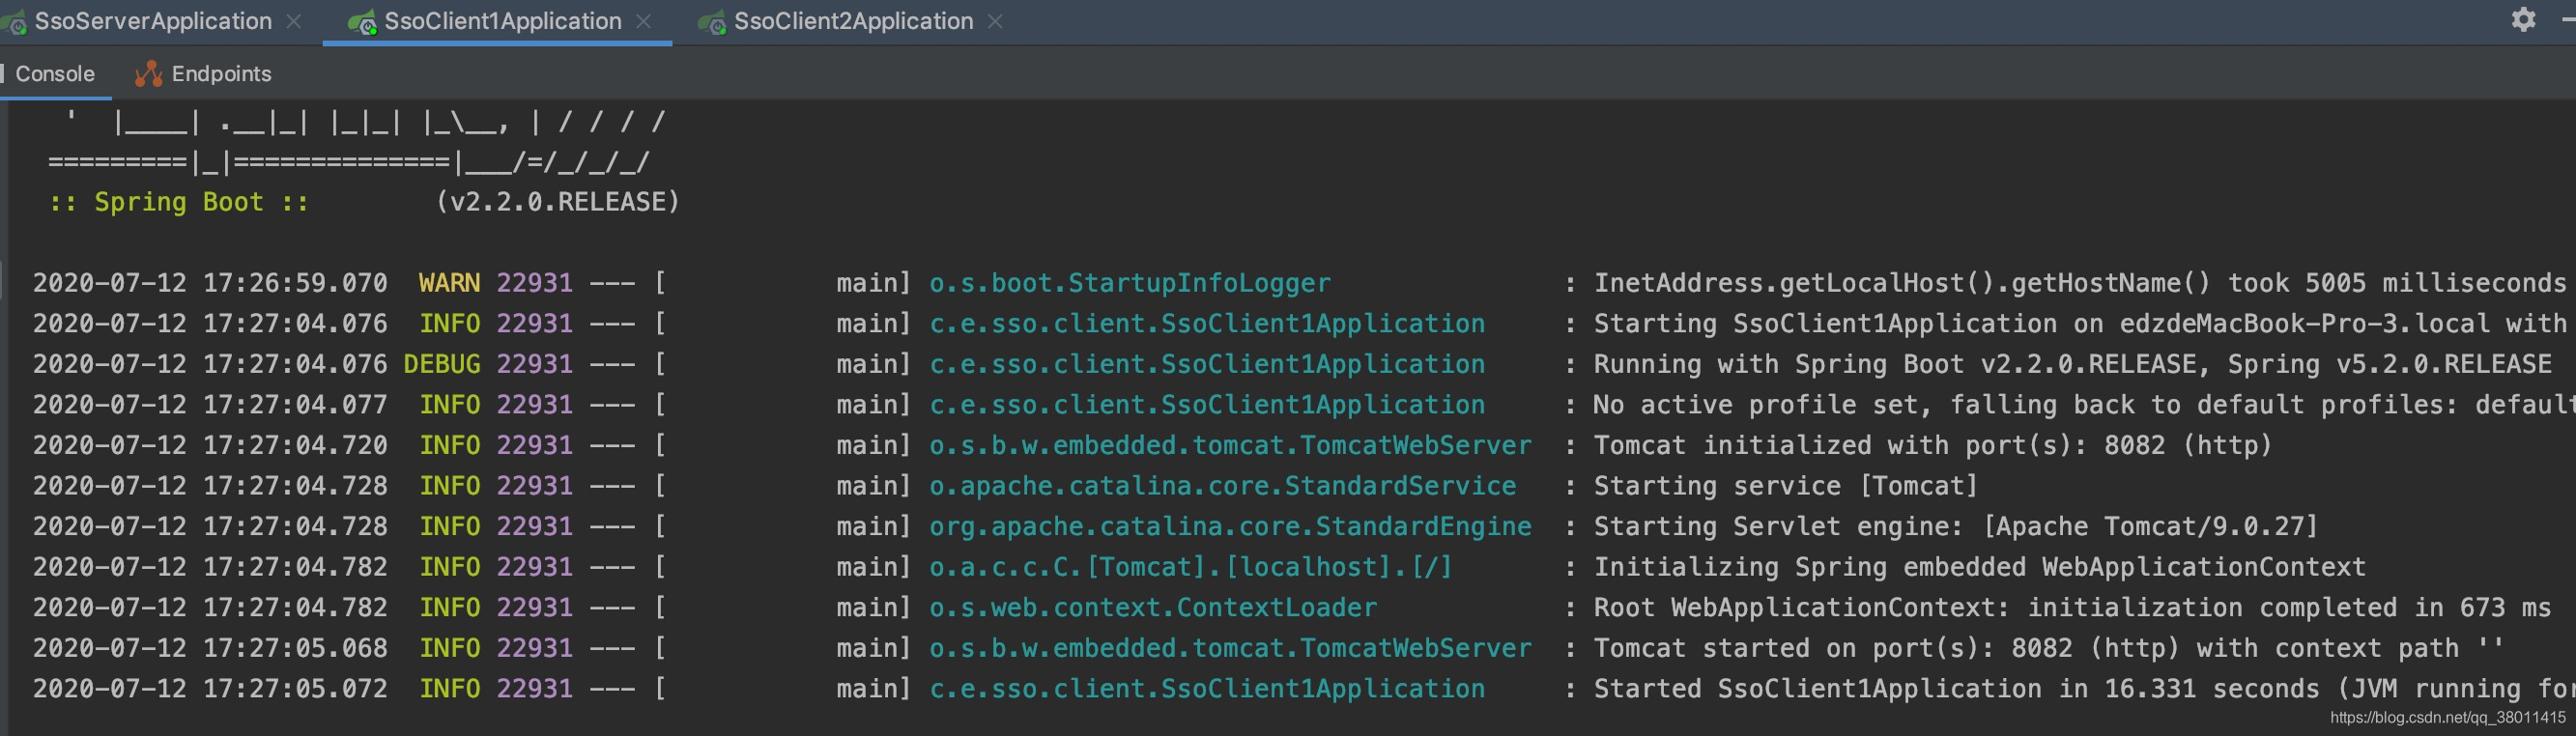Switch to the SsoServerApplication run tab
Viewport: 2576px width, 736px height.
pos(153,21)
